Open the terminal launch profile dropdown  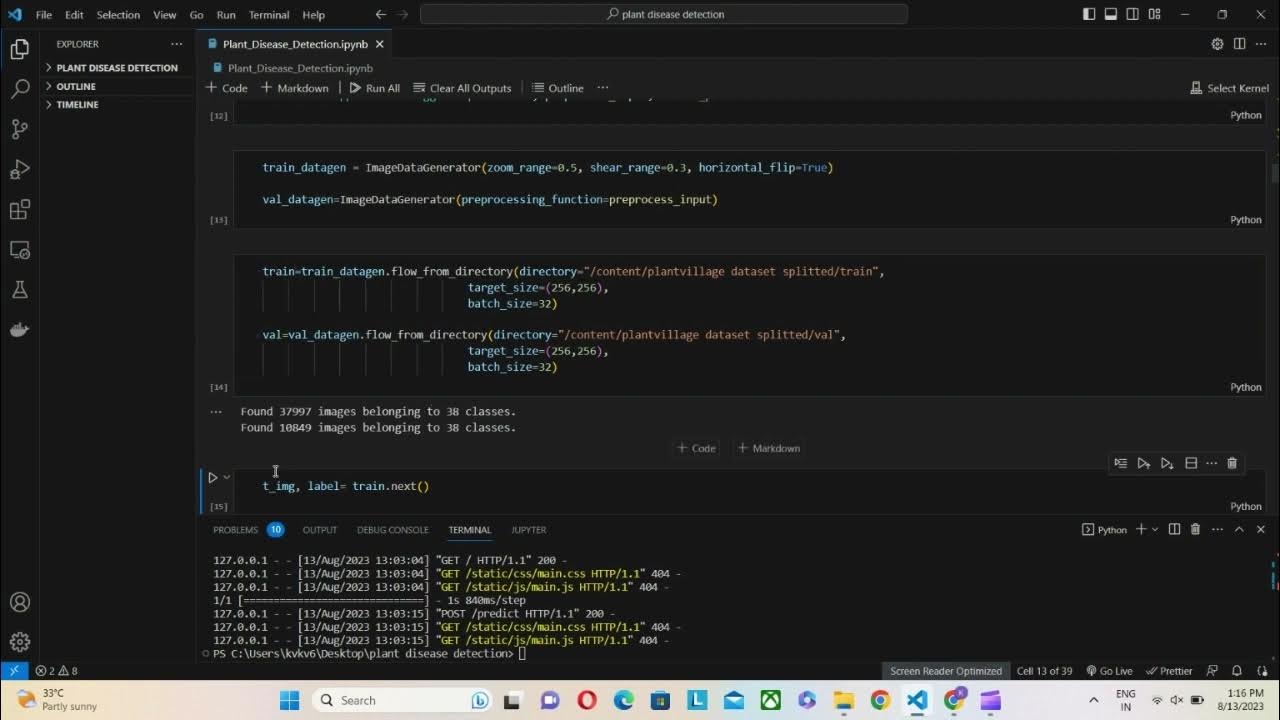tap(1155, 530)
